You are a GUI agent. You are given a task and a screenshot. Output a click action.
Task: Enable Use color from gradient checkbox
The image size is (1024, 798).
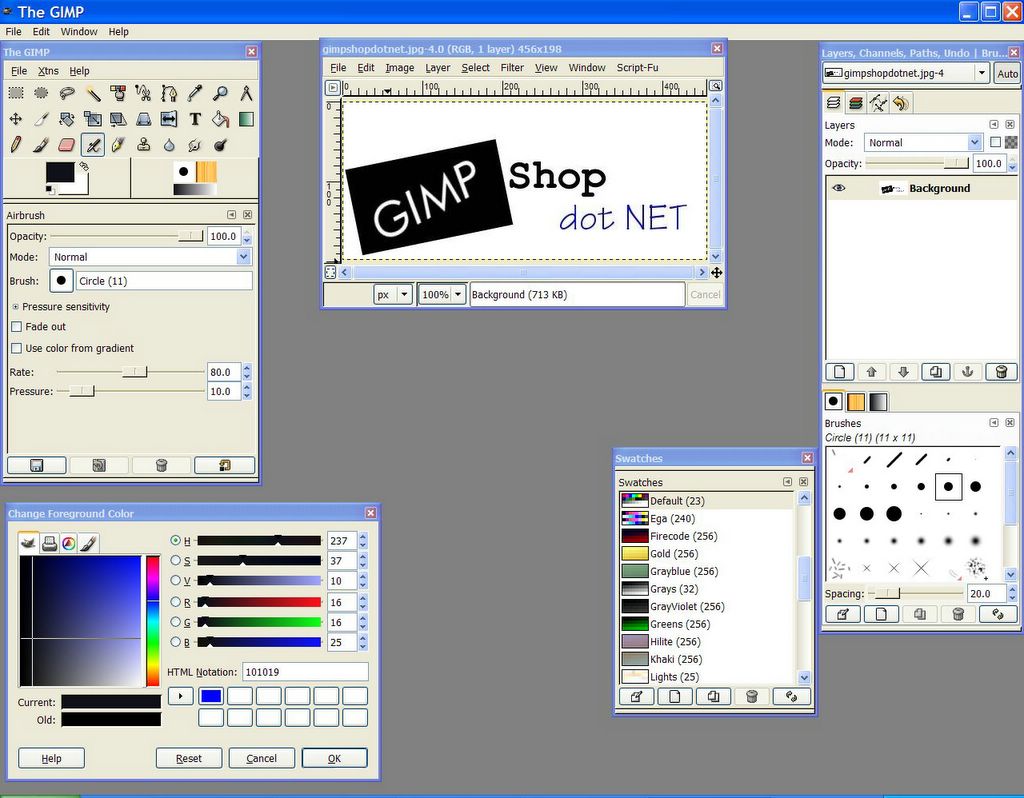17,348
